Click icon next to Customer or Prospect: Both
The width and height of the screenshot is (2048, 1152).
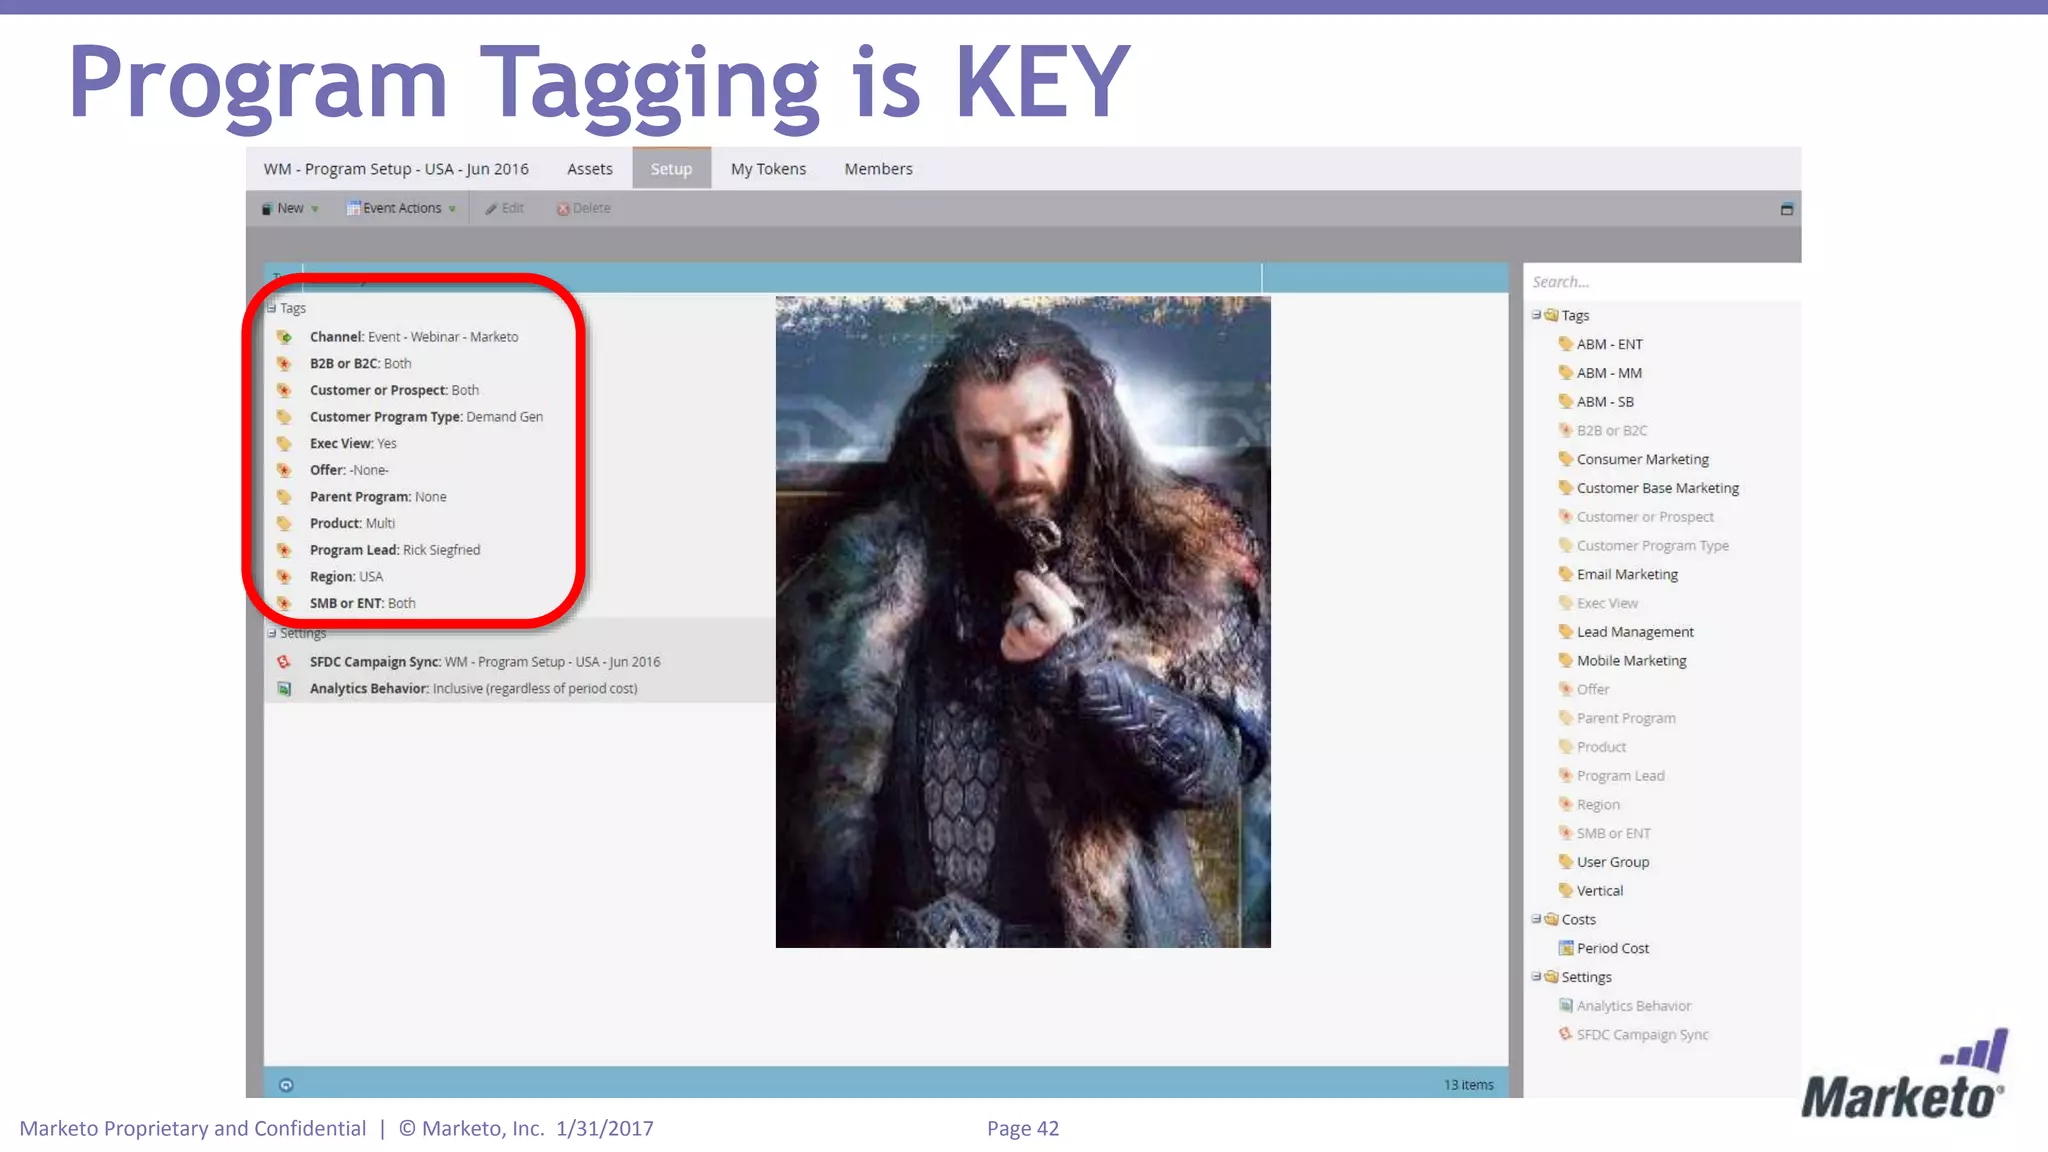click(284, 390)
